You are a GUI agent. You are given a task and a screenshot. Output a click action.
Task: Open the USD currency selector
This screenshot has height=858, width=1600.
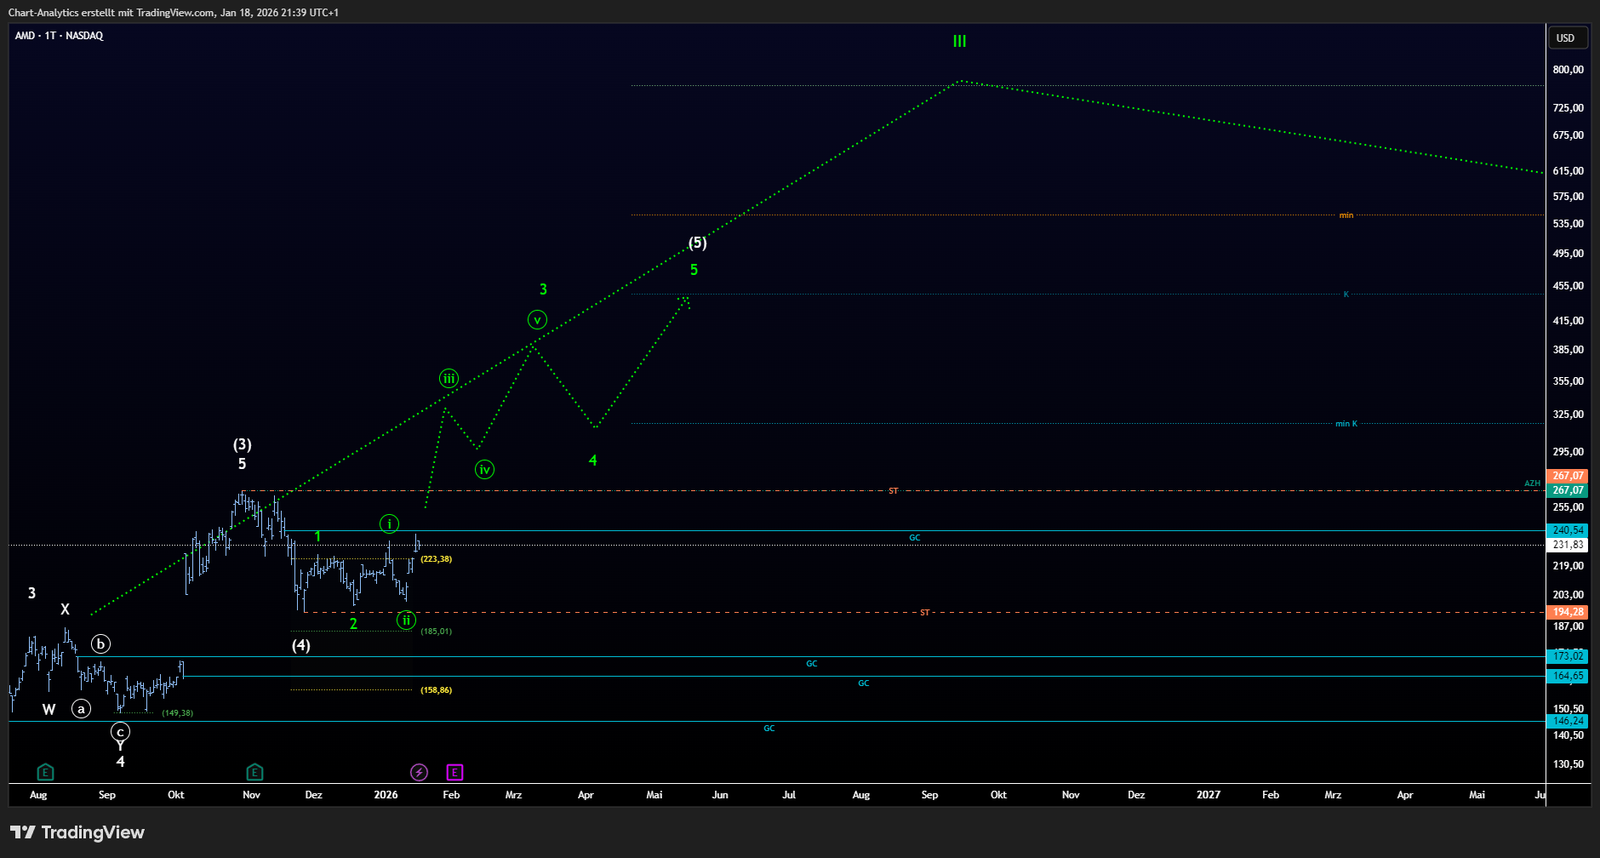pyautogui.click(x=1565, y=38)
